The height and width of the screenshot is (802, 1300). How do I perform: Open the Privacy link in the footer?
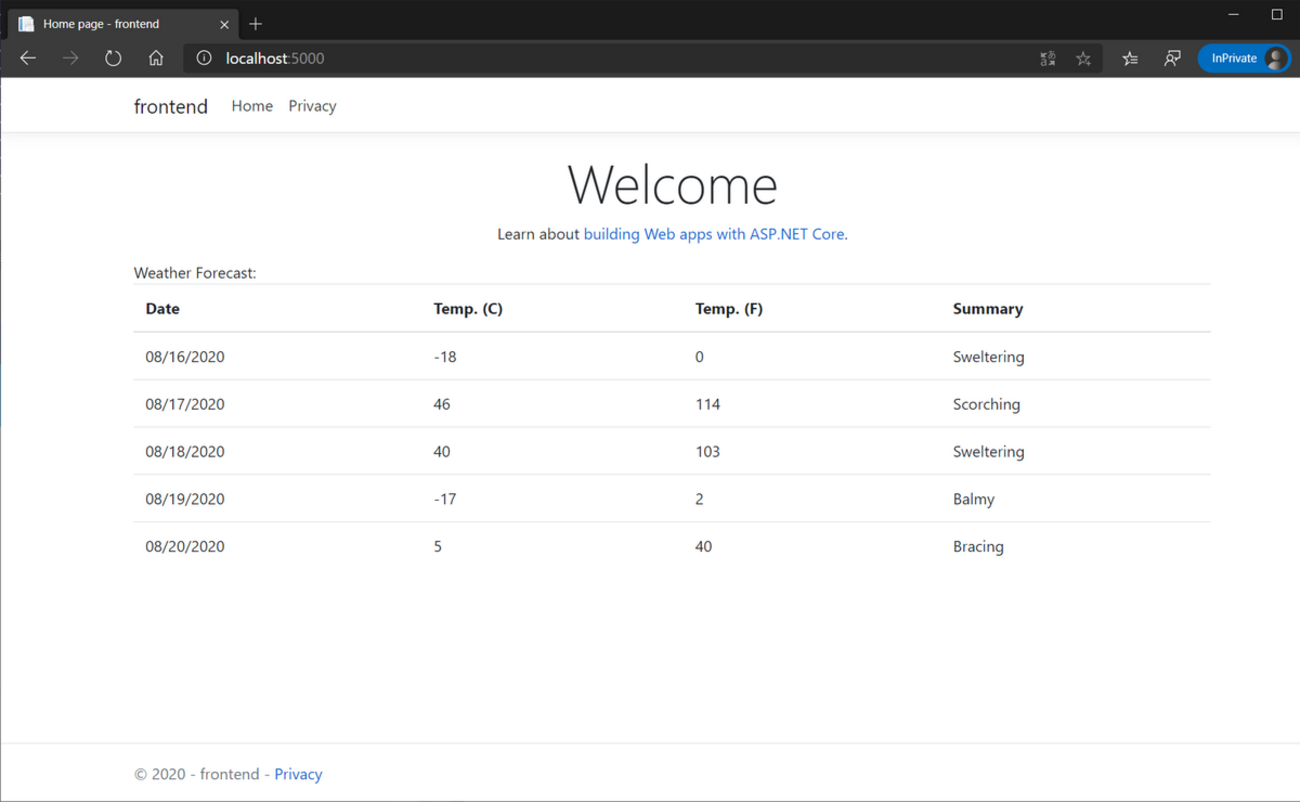(298, 774)
